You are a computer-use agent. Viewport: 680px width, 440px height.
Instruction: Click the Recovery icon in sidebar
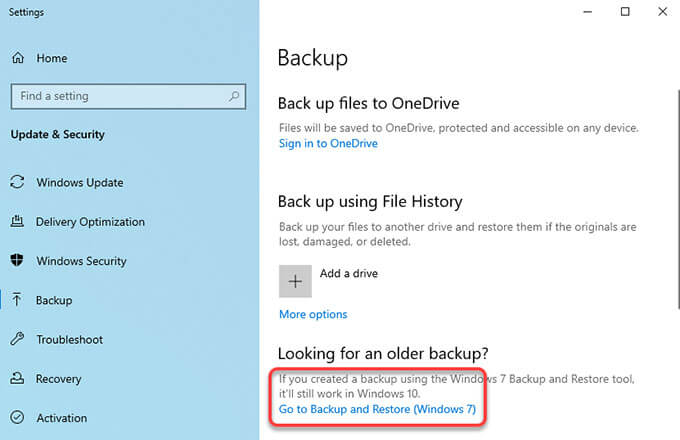pyautogui.click(x=17, y=378)
